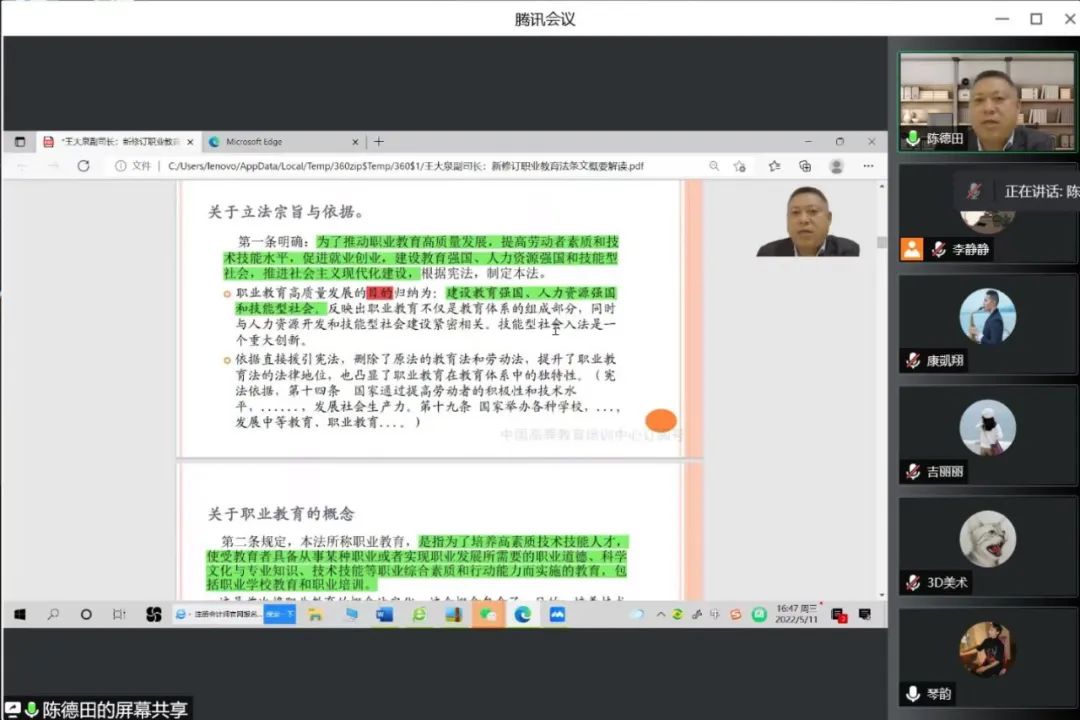This screenshot has height=720, width=1080.
Task: Click the Edge profile avatar icon
Action: coord(837,166)
